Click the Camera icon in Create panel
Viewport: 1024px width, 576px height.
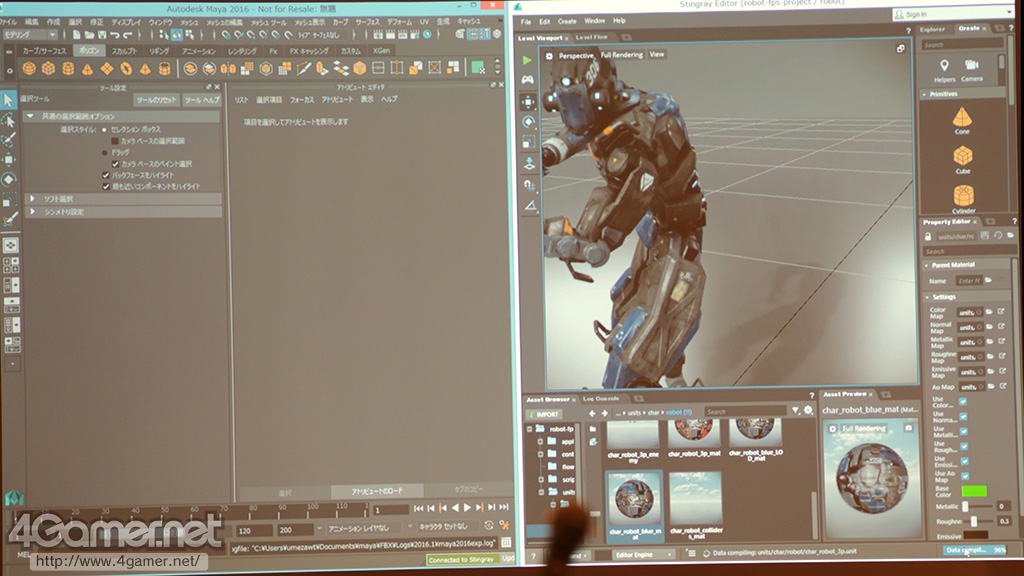click(x=972, y=70)
